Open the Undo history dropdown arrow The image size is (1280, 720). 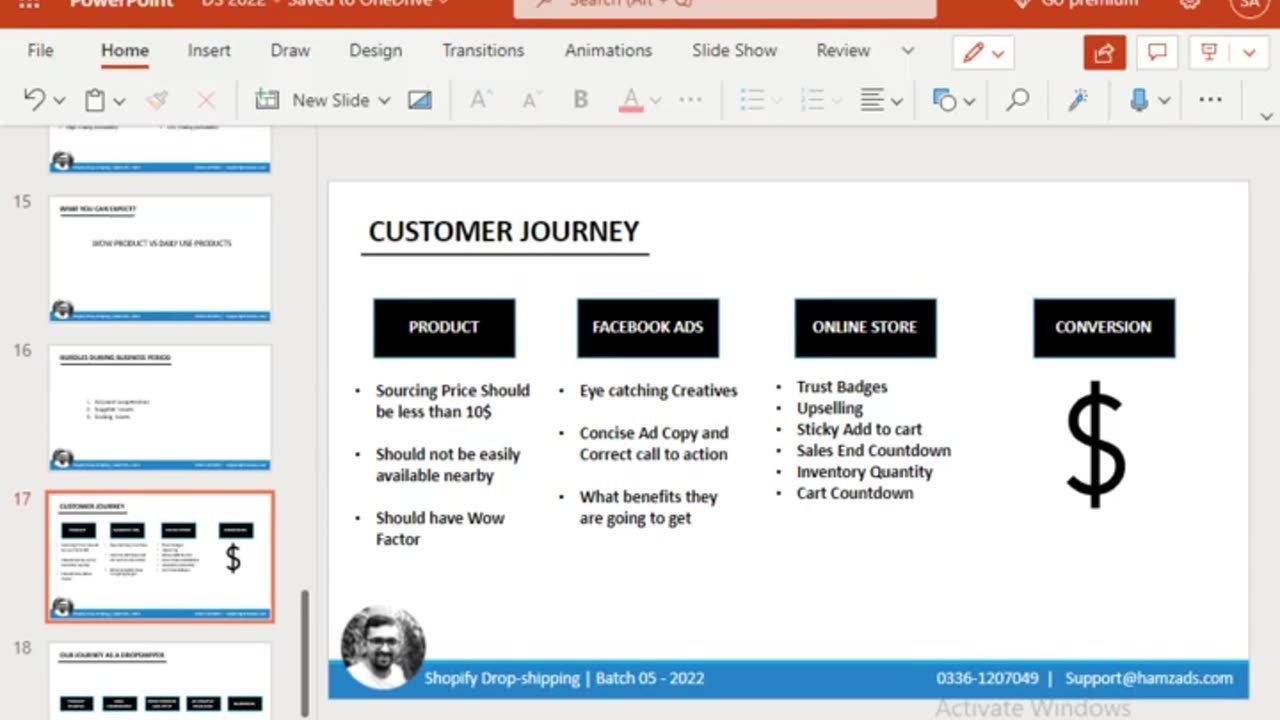pos(59,101)
